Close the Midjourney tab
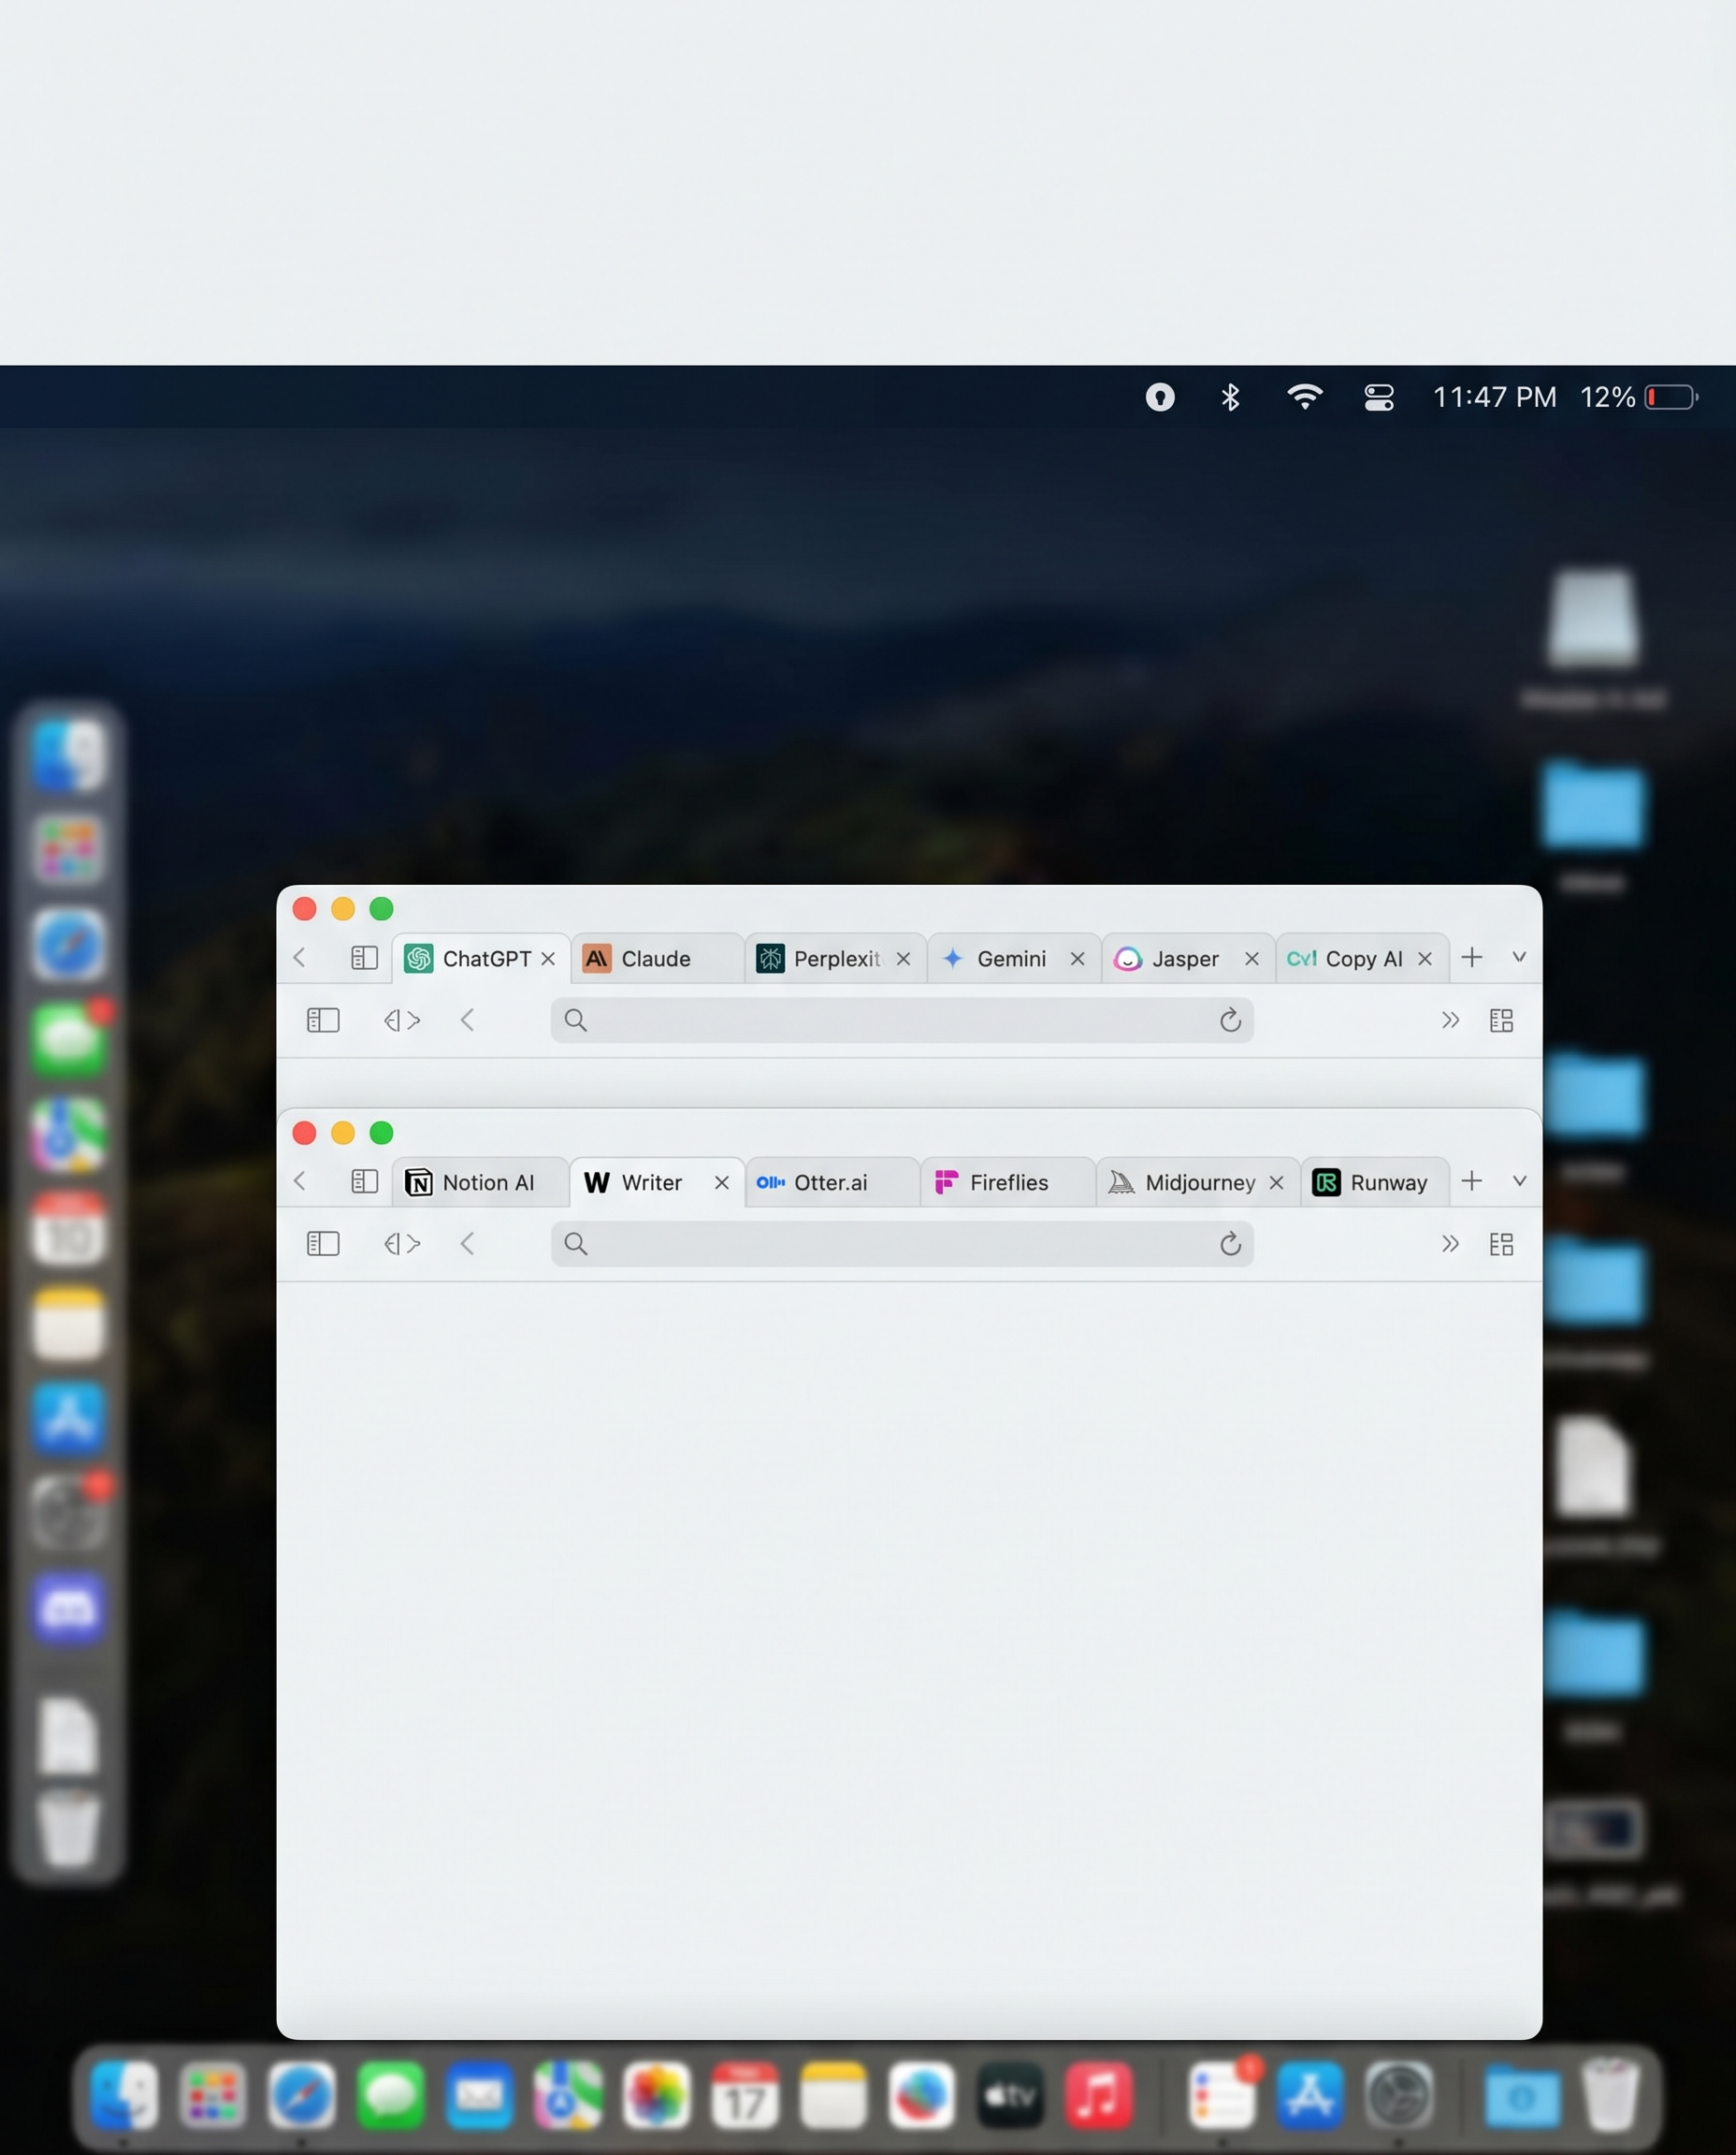The height and width of the screenshot is (2155, 1736). (1276, 1183)
